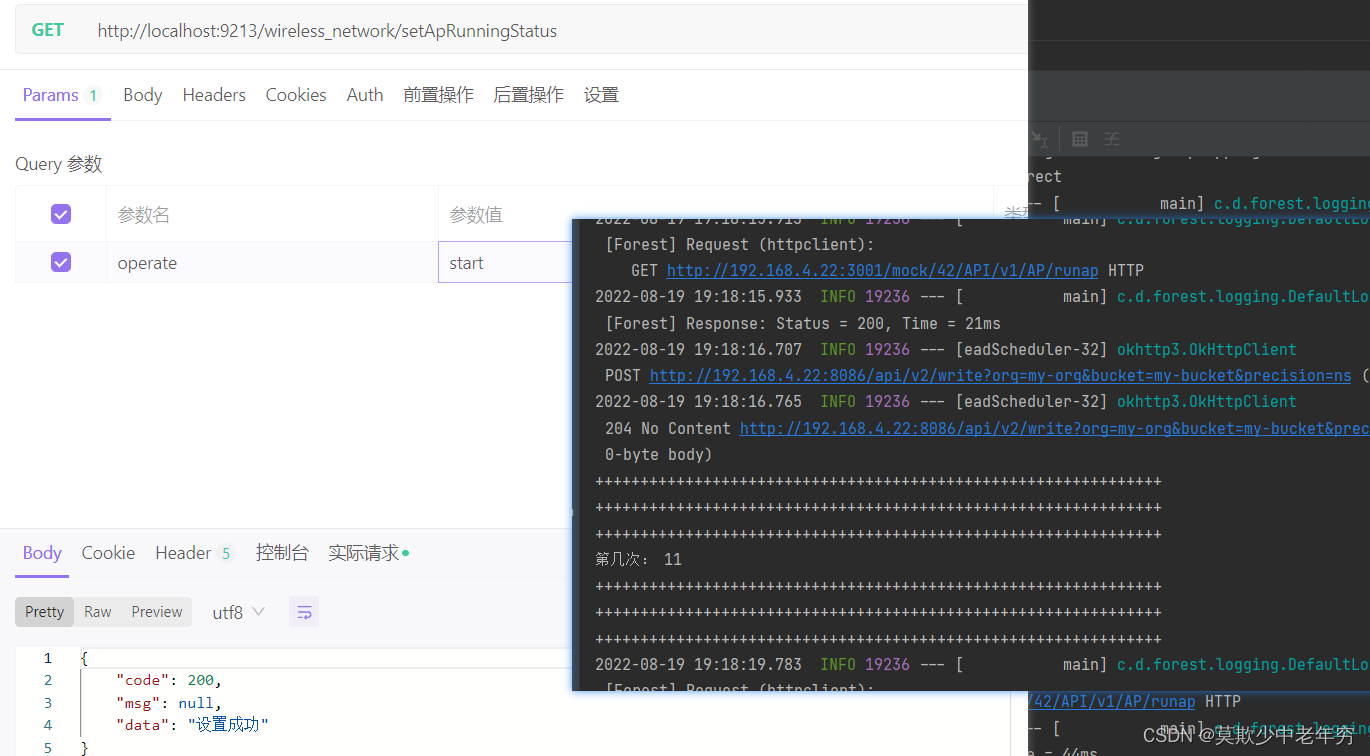
Task: Open the Auth tab
Action: [x=365, y=95]
